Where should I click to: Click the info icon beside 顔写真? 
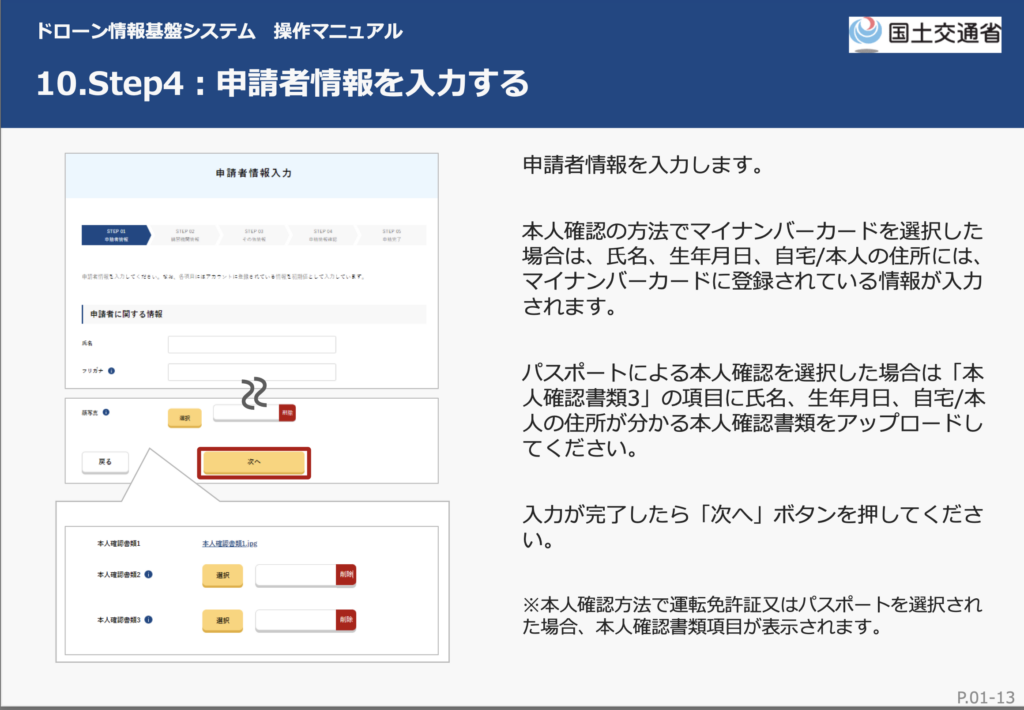click(106, 411)
